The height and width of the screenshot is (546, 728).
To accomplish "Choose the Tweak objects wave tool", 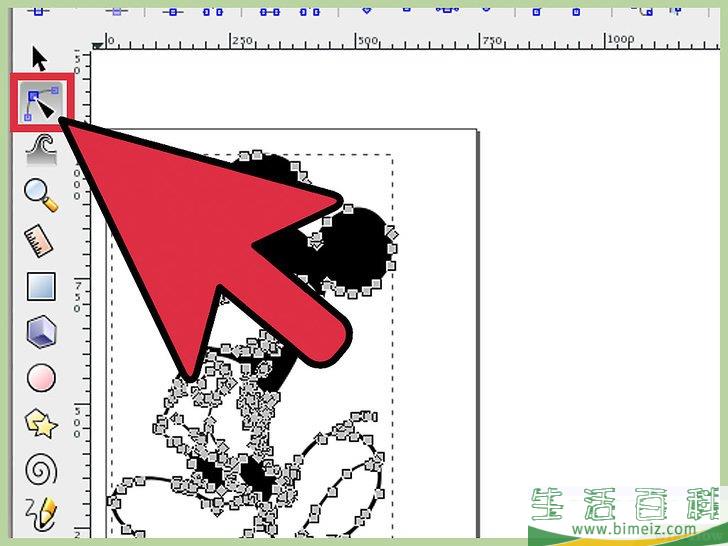I will click(x=41, y=150).
